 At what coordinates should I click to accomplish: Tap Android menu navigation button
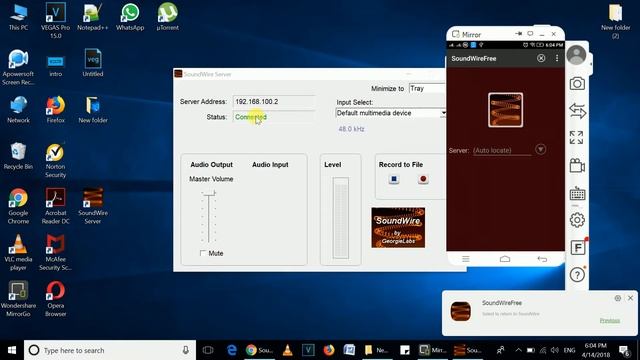pos(466,259)
